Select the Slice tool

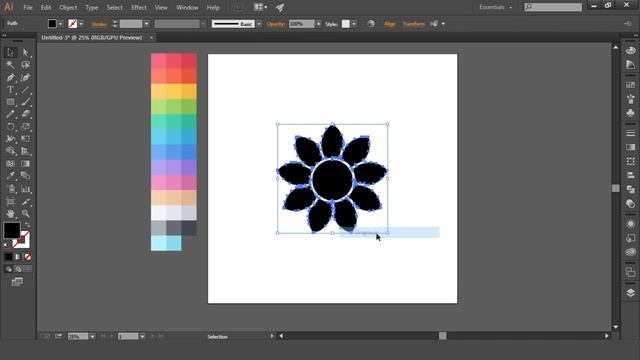[x=25, y=202]
